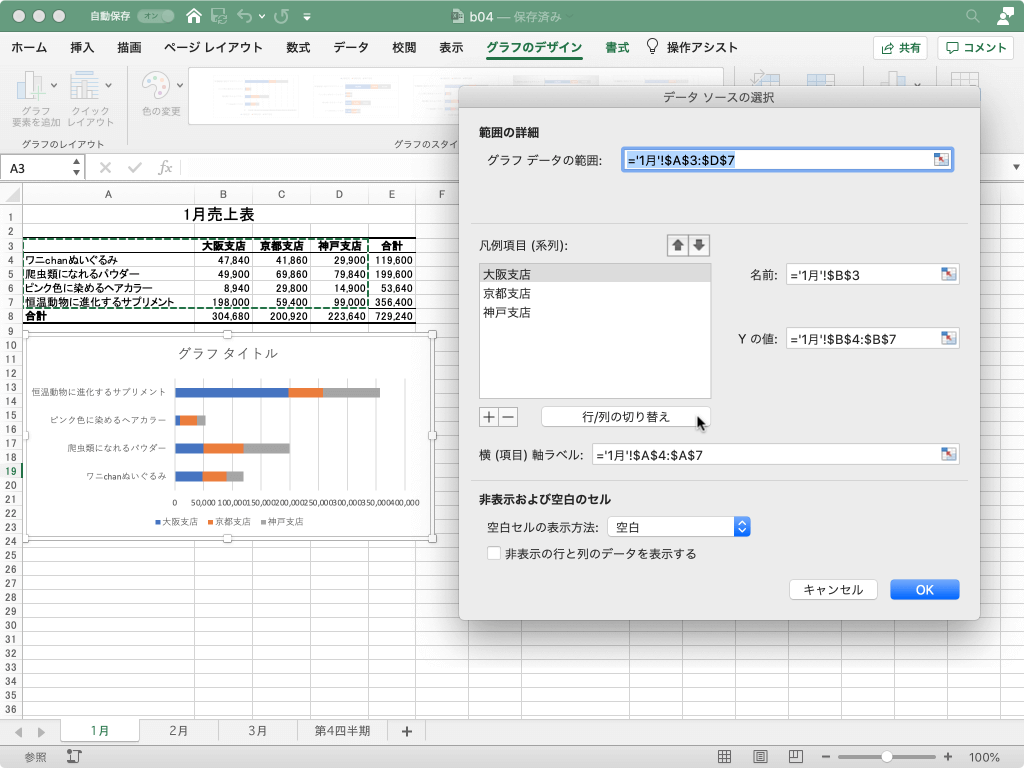Image resolution: width=1024 pixels, height=768 pixels.
Task: Open 空白セルの表示方法 dropdown
Action: click(679, 527)
